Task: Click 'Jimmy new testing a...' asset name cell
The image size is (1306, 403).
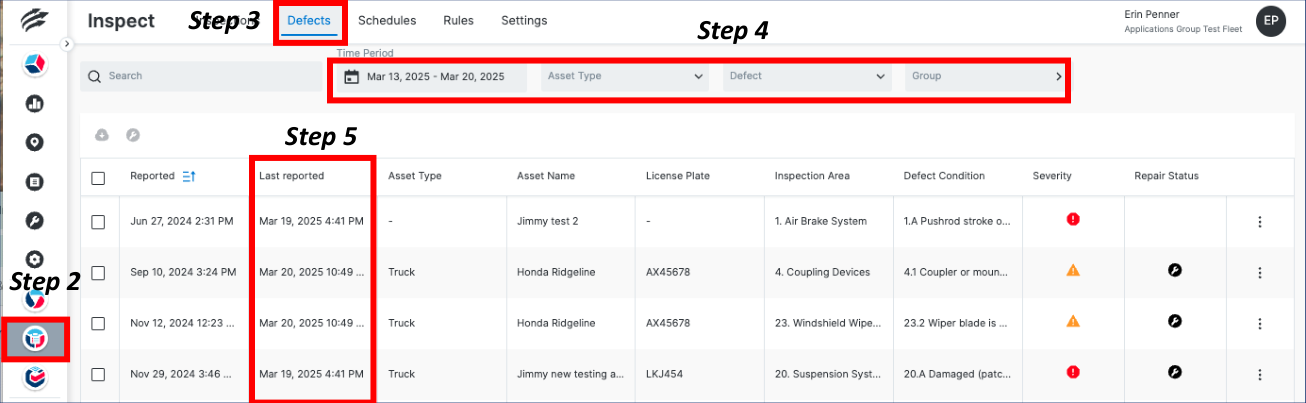Action: click(x=571, y=374)
